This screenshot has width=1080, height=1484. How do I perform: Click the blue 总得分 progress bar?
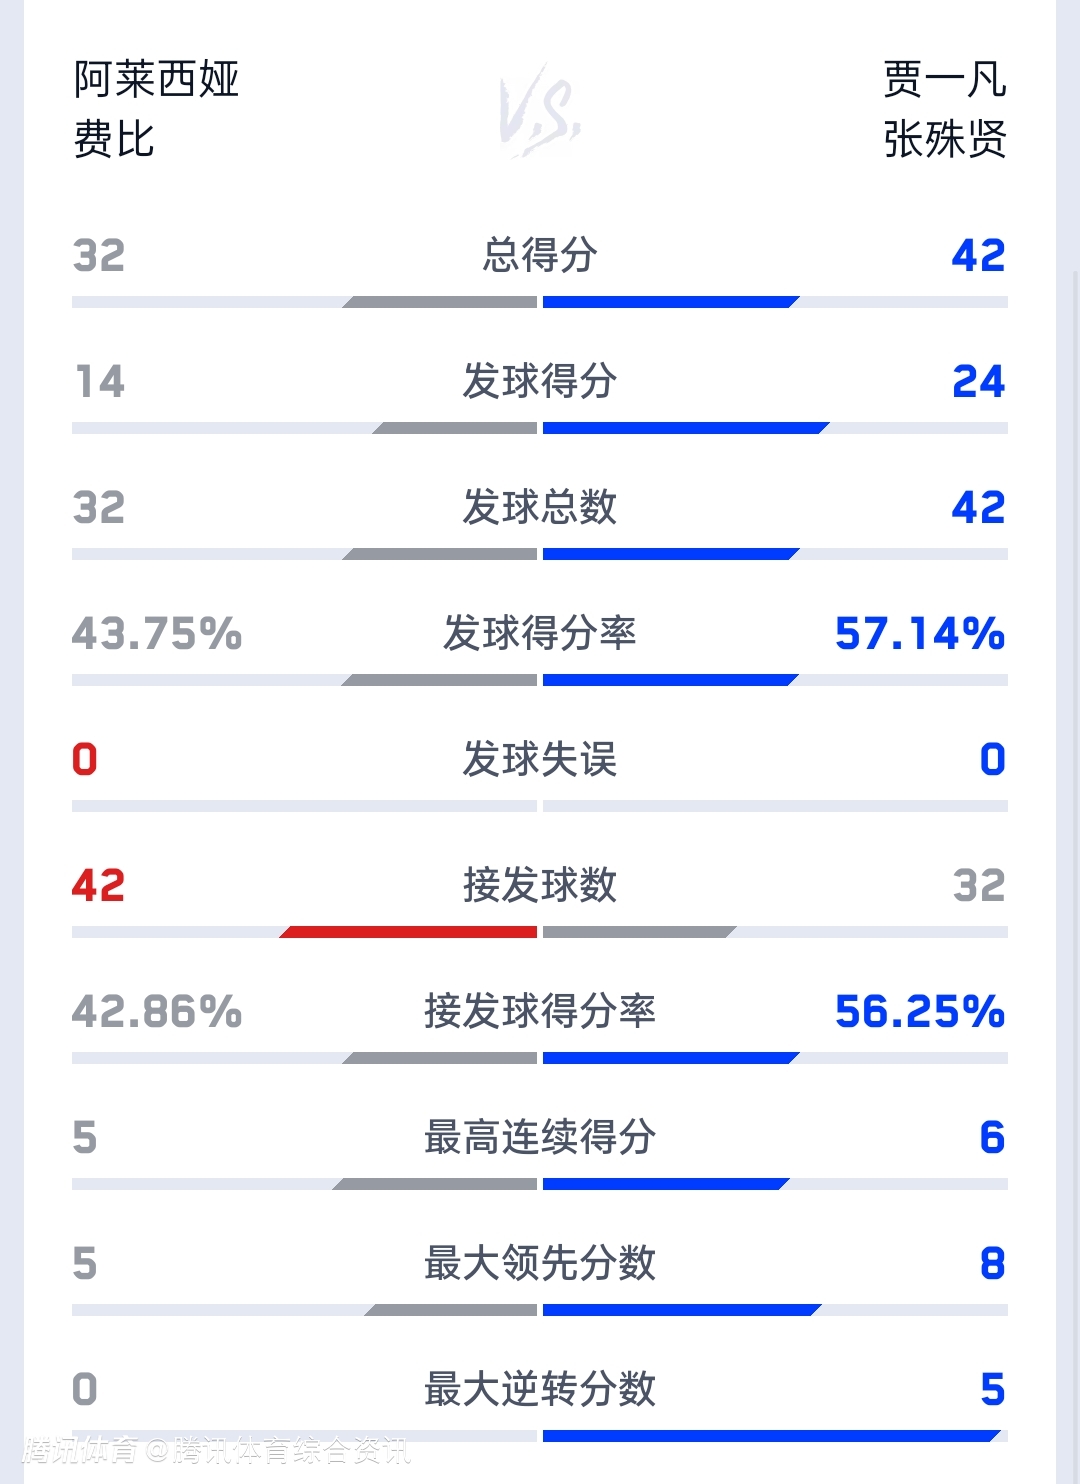671,302
